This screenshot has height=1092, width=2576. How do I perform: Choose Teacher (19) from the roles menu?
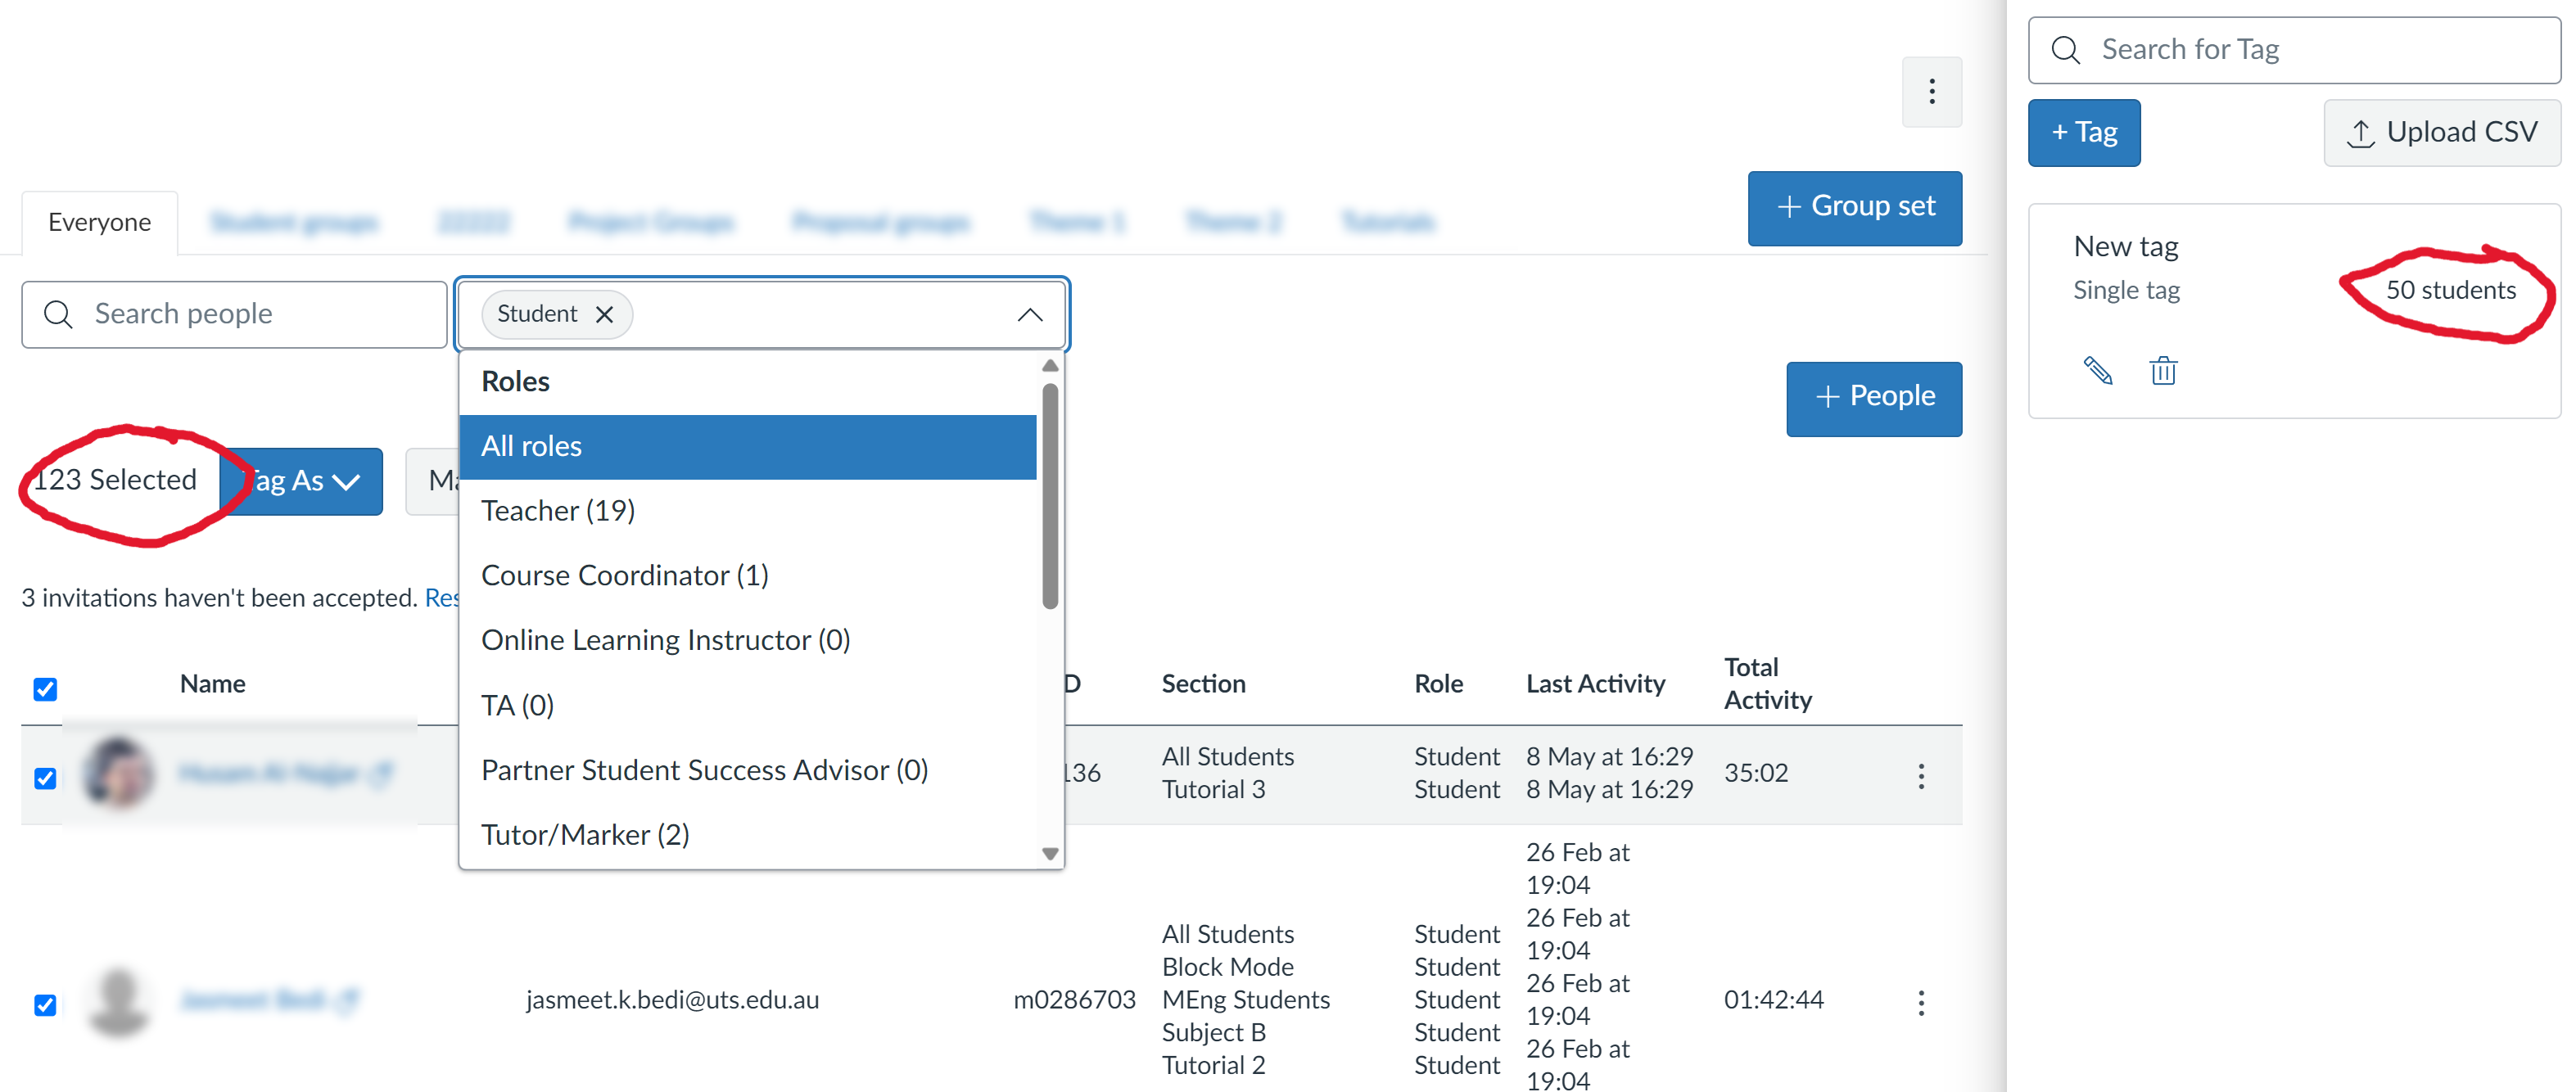tap(557, 510)
